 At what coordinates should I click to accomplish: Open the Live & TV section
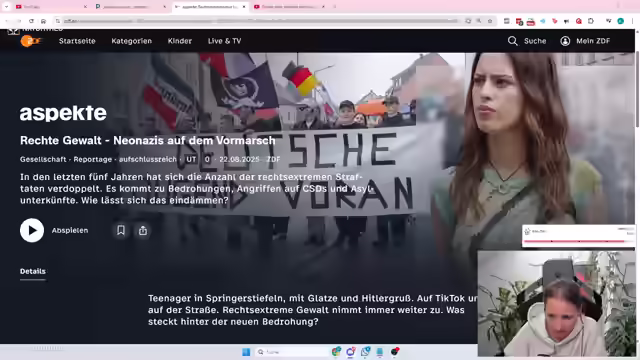[224, 41]
